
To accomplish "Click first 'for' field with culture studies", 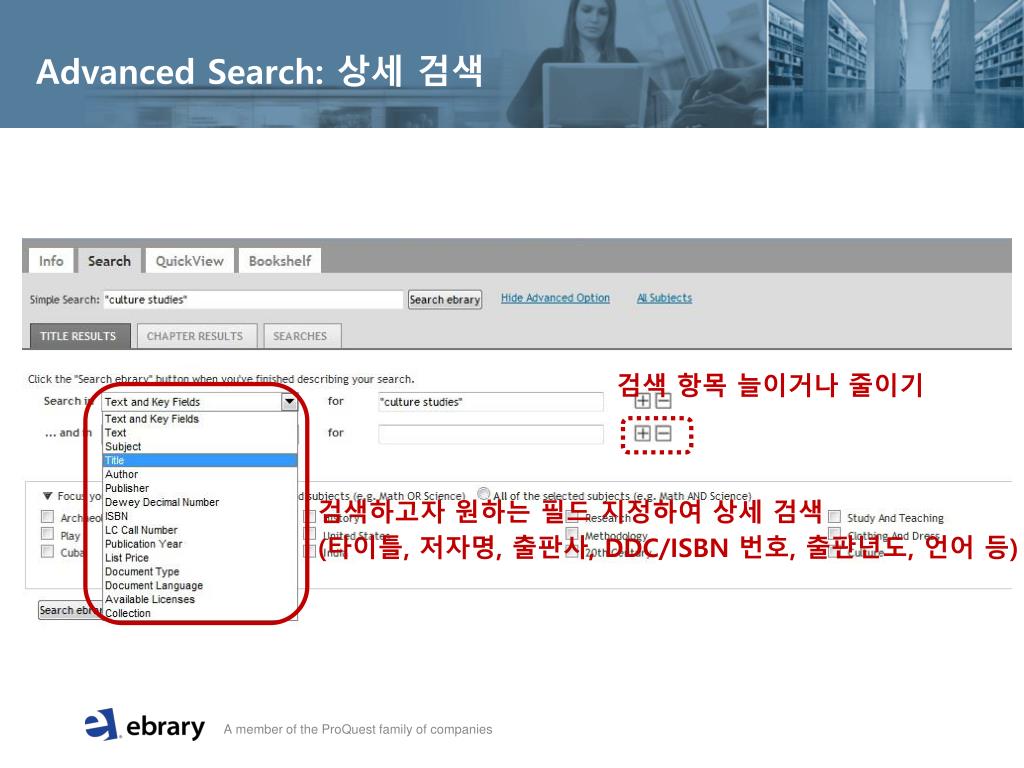I will 491,402.
